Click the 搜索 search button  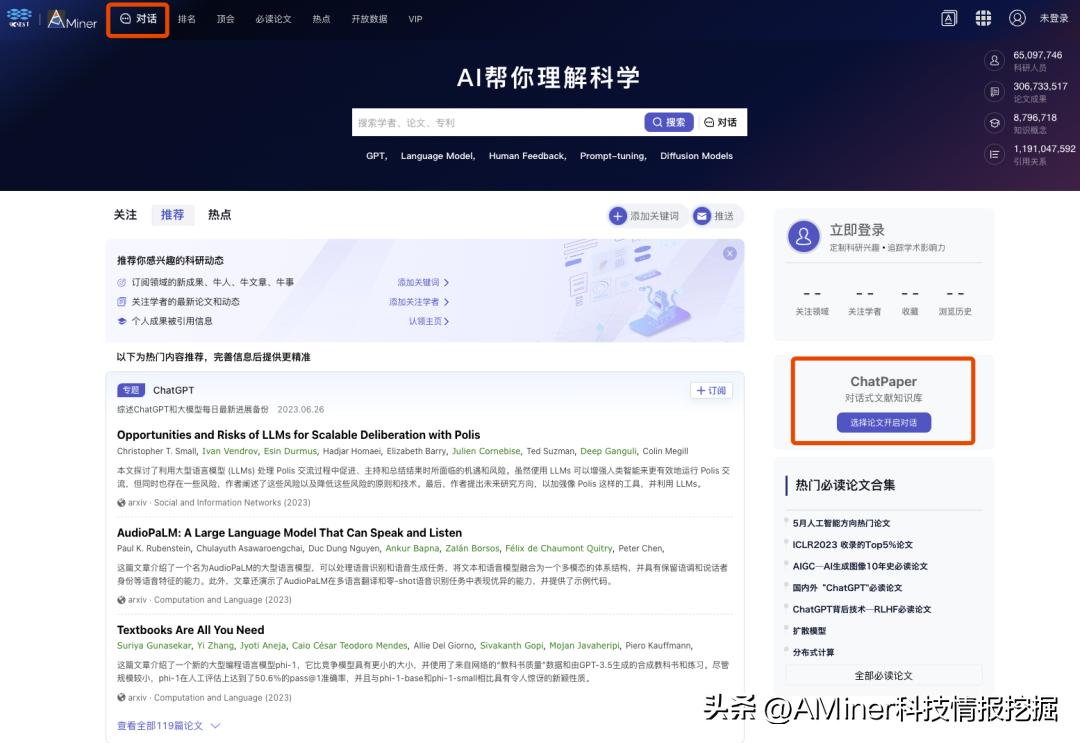(668, 122)
